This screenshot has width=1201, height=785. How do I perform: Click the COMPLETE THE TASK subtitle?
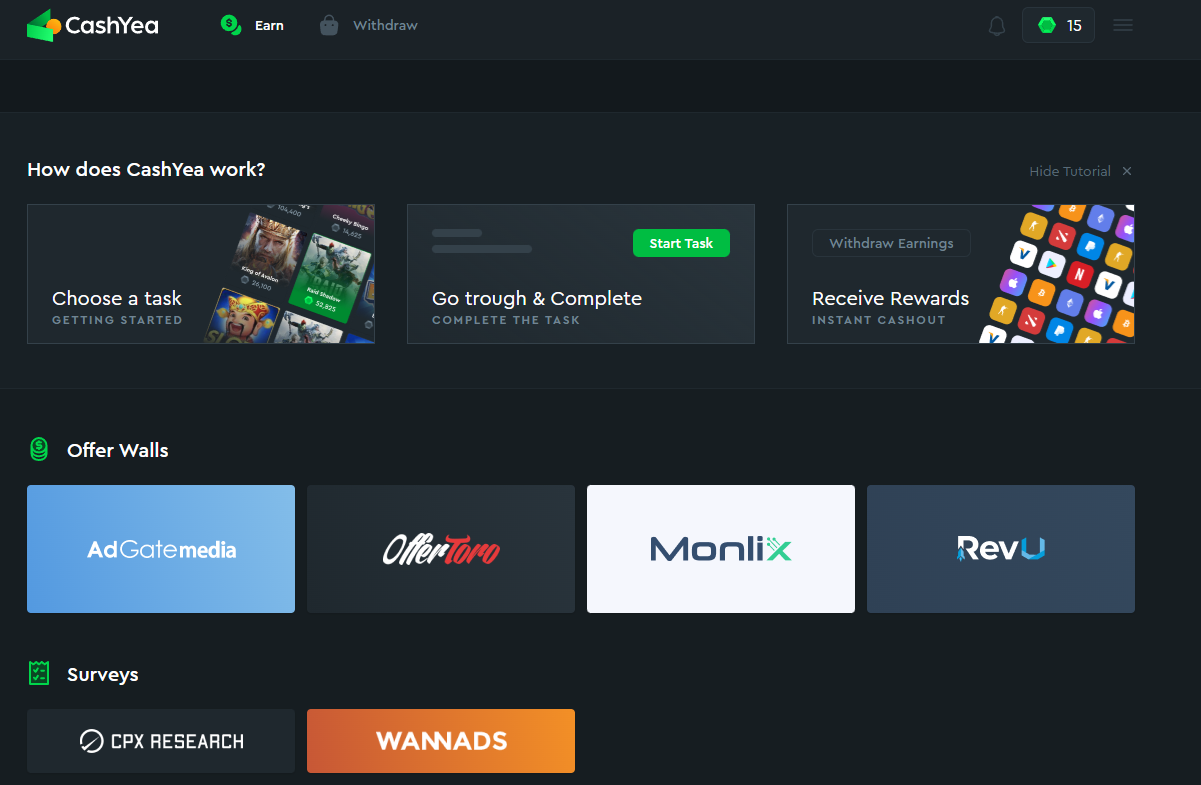[506, 320]
